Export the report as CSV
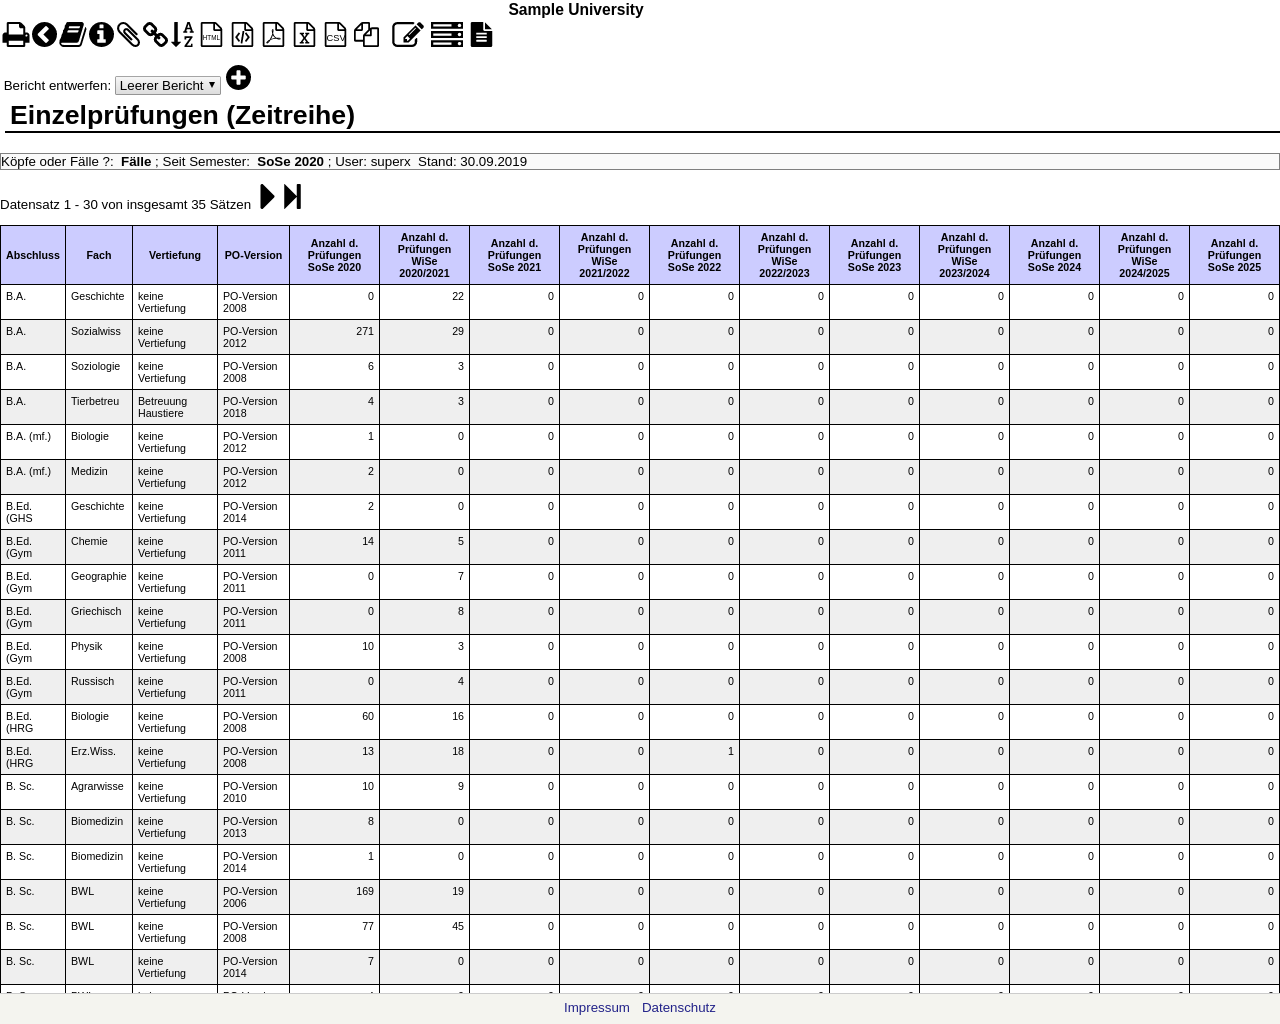This screenshot has height=1024, width=1280. click(x=335, y=36)
